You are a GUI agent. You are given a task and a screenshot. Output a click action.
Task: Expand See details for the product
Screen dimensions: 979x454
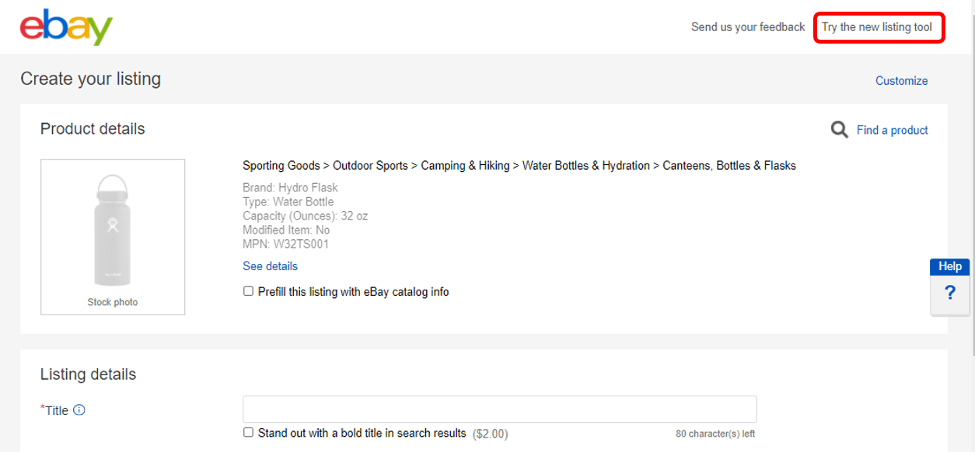(270, 266)
